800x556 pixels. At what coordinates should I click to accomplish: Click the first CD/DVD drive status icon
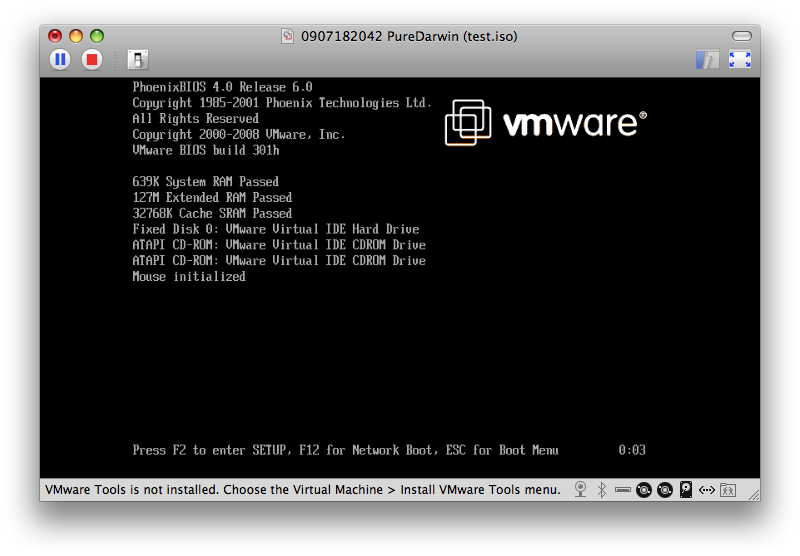click(x=644, y=490)
